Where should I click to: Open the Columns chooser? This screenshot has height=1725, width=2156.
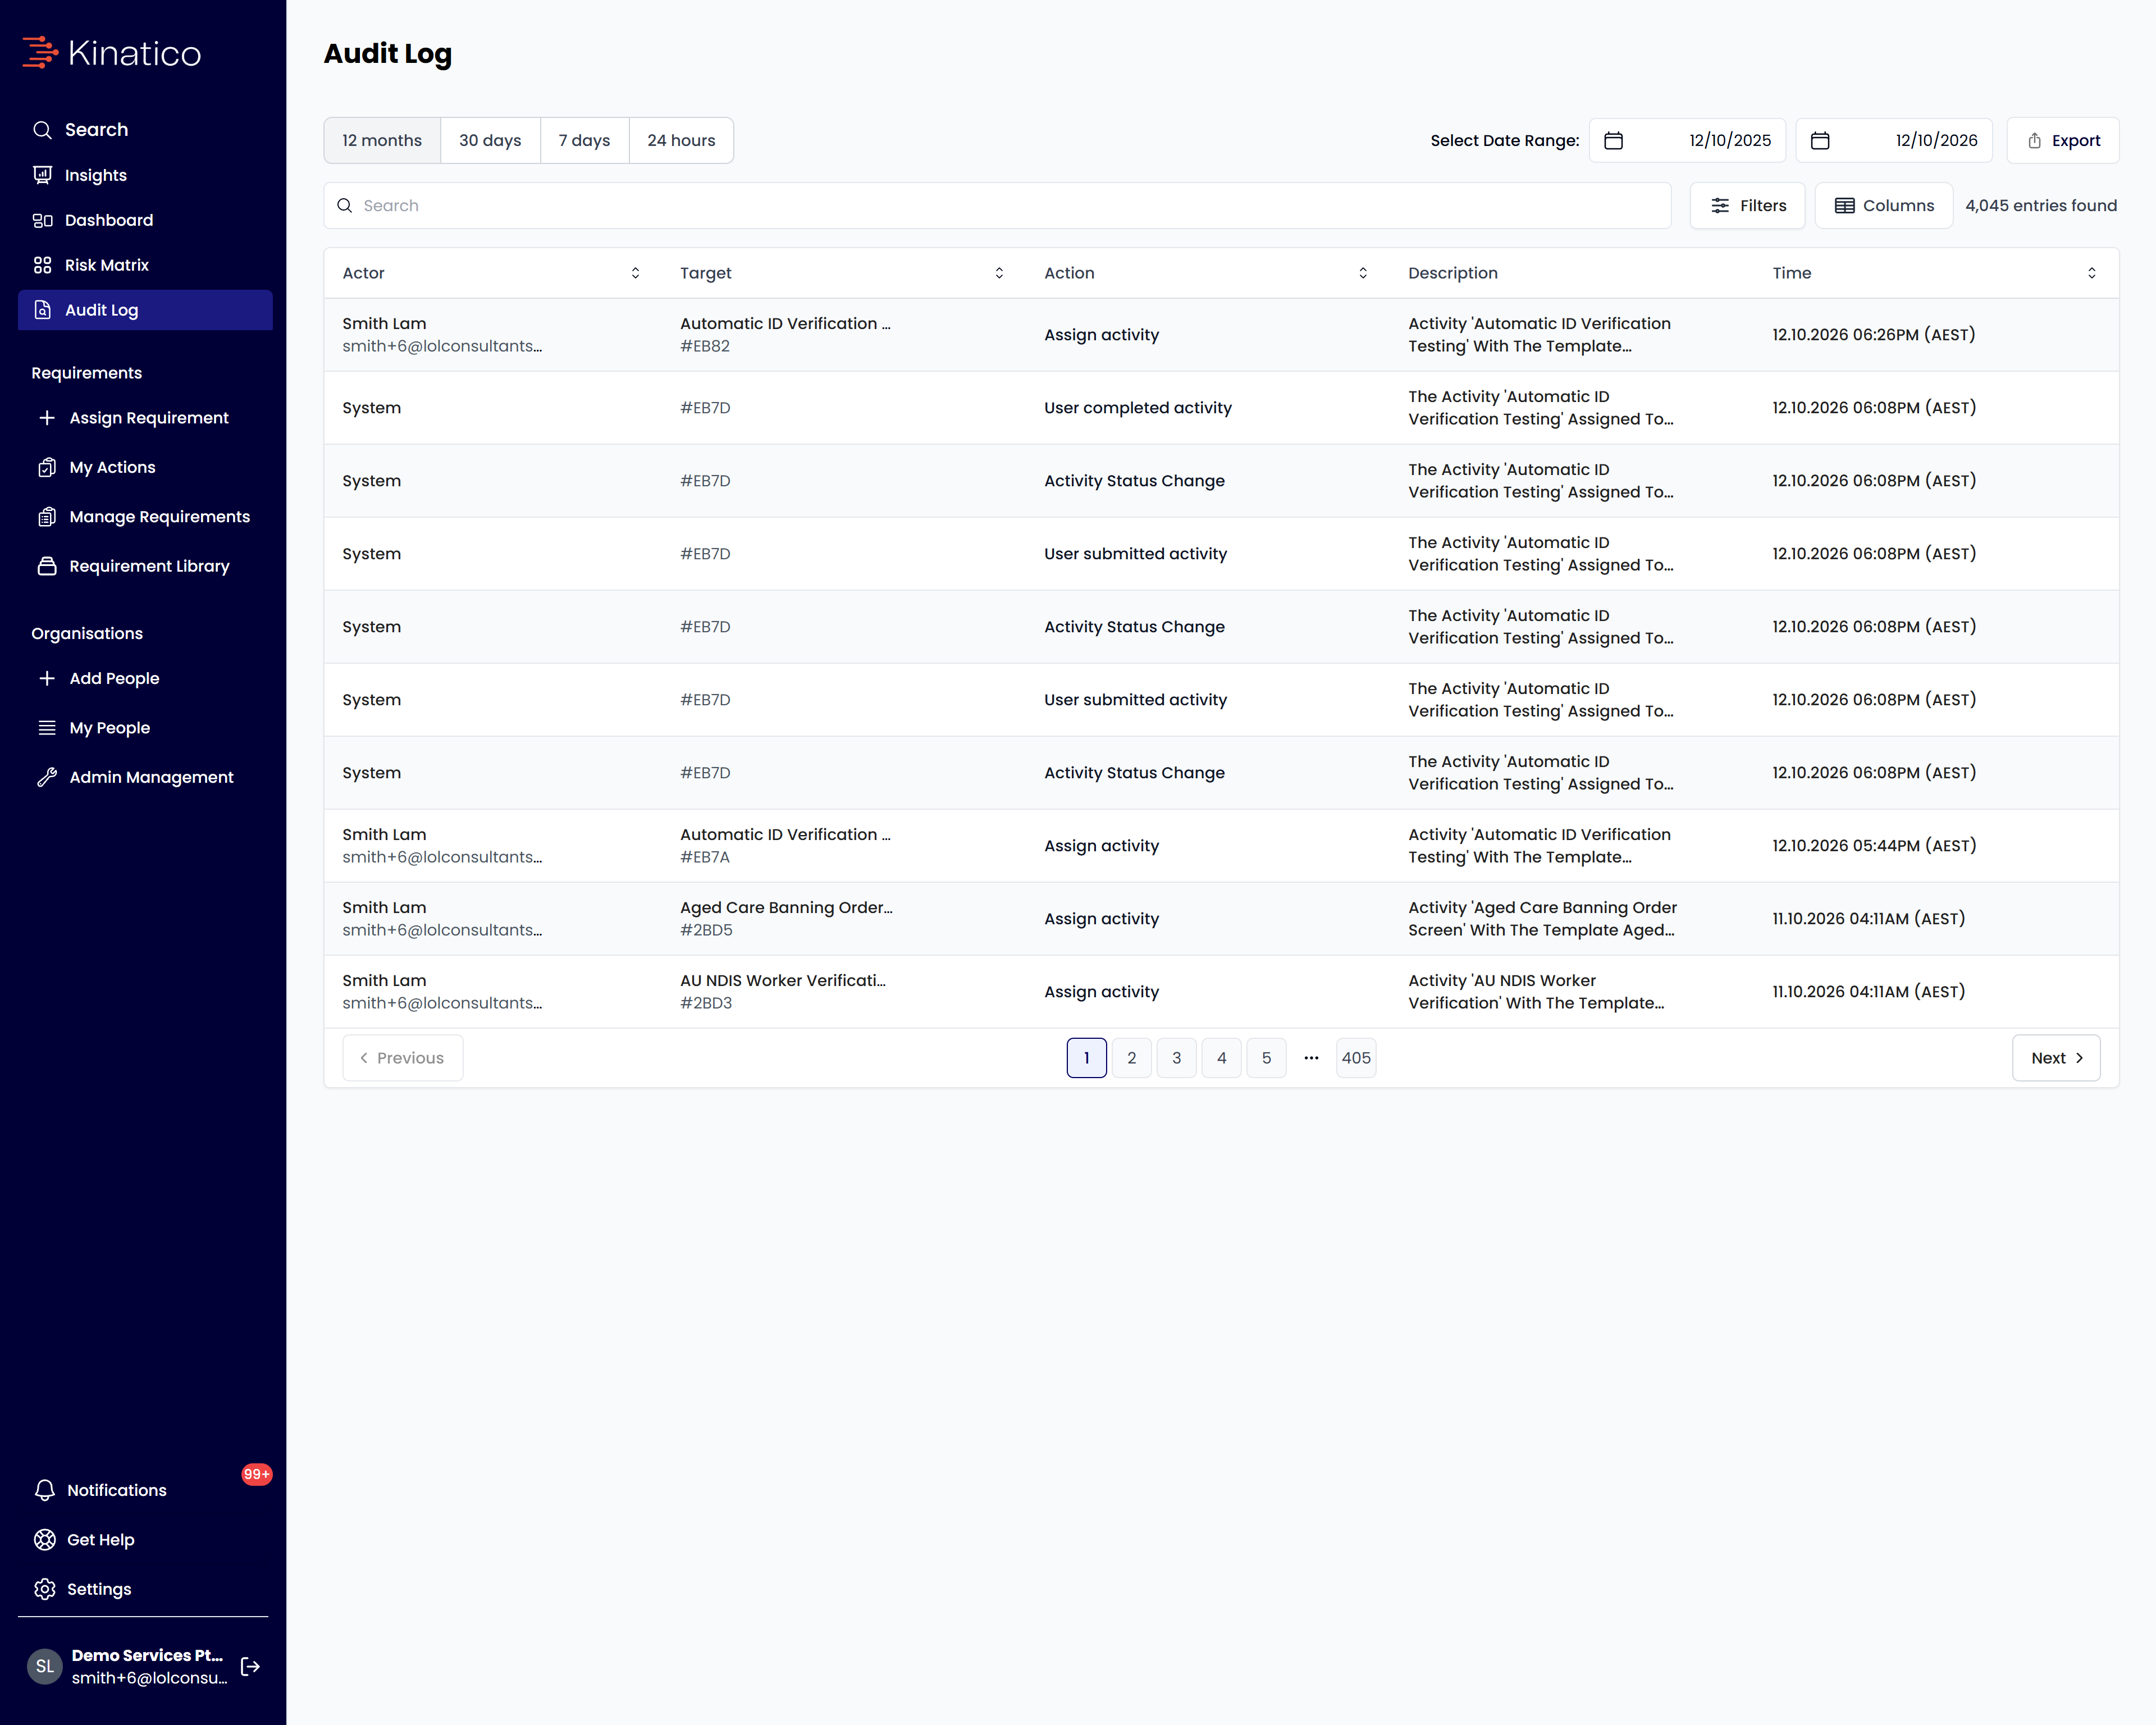tap(1884, 206)
